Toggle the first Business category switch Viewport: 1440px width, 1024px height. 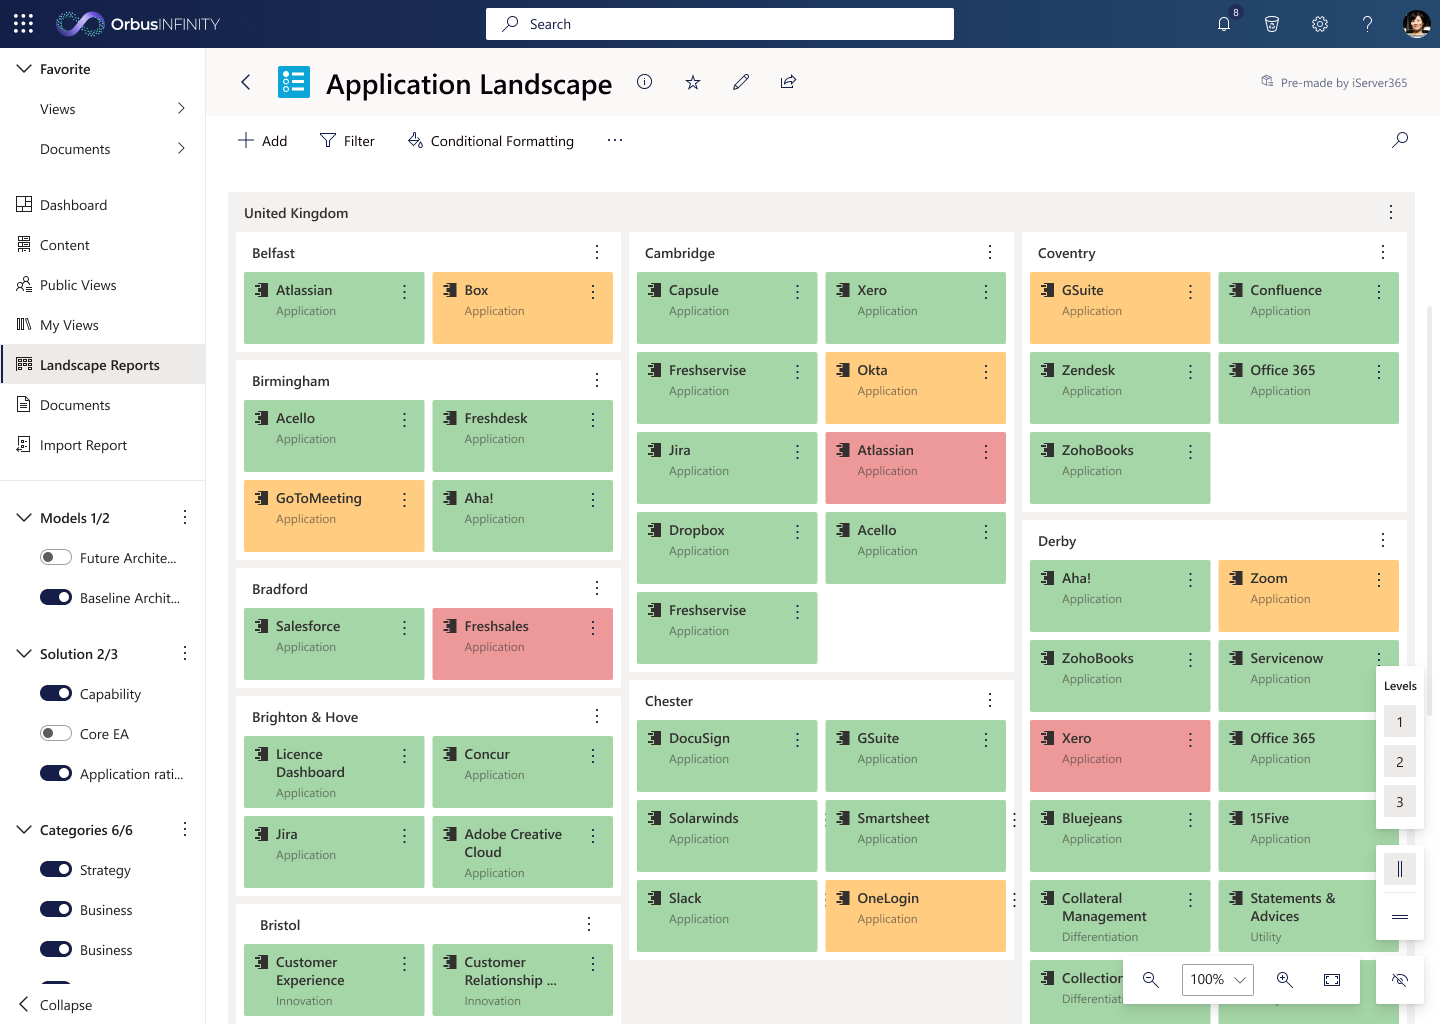click(56, 909)
